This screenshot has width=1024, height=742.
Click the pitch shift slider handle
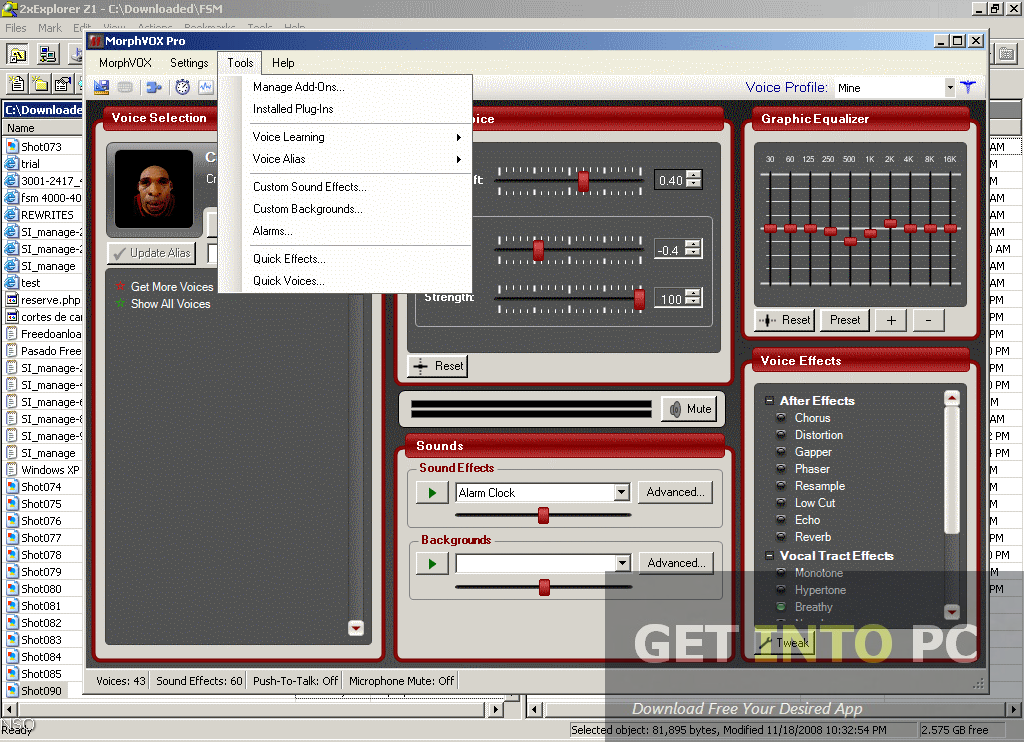583,181
